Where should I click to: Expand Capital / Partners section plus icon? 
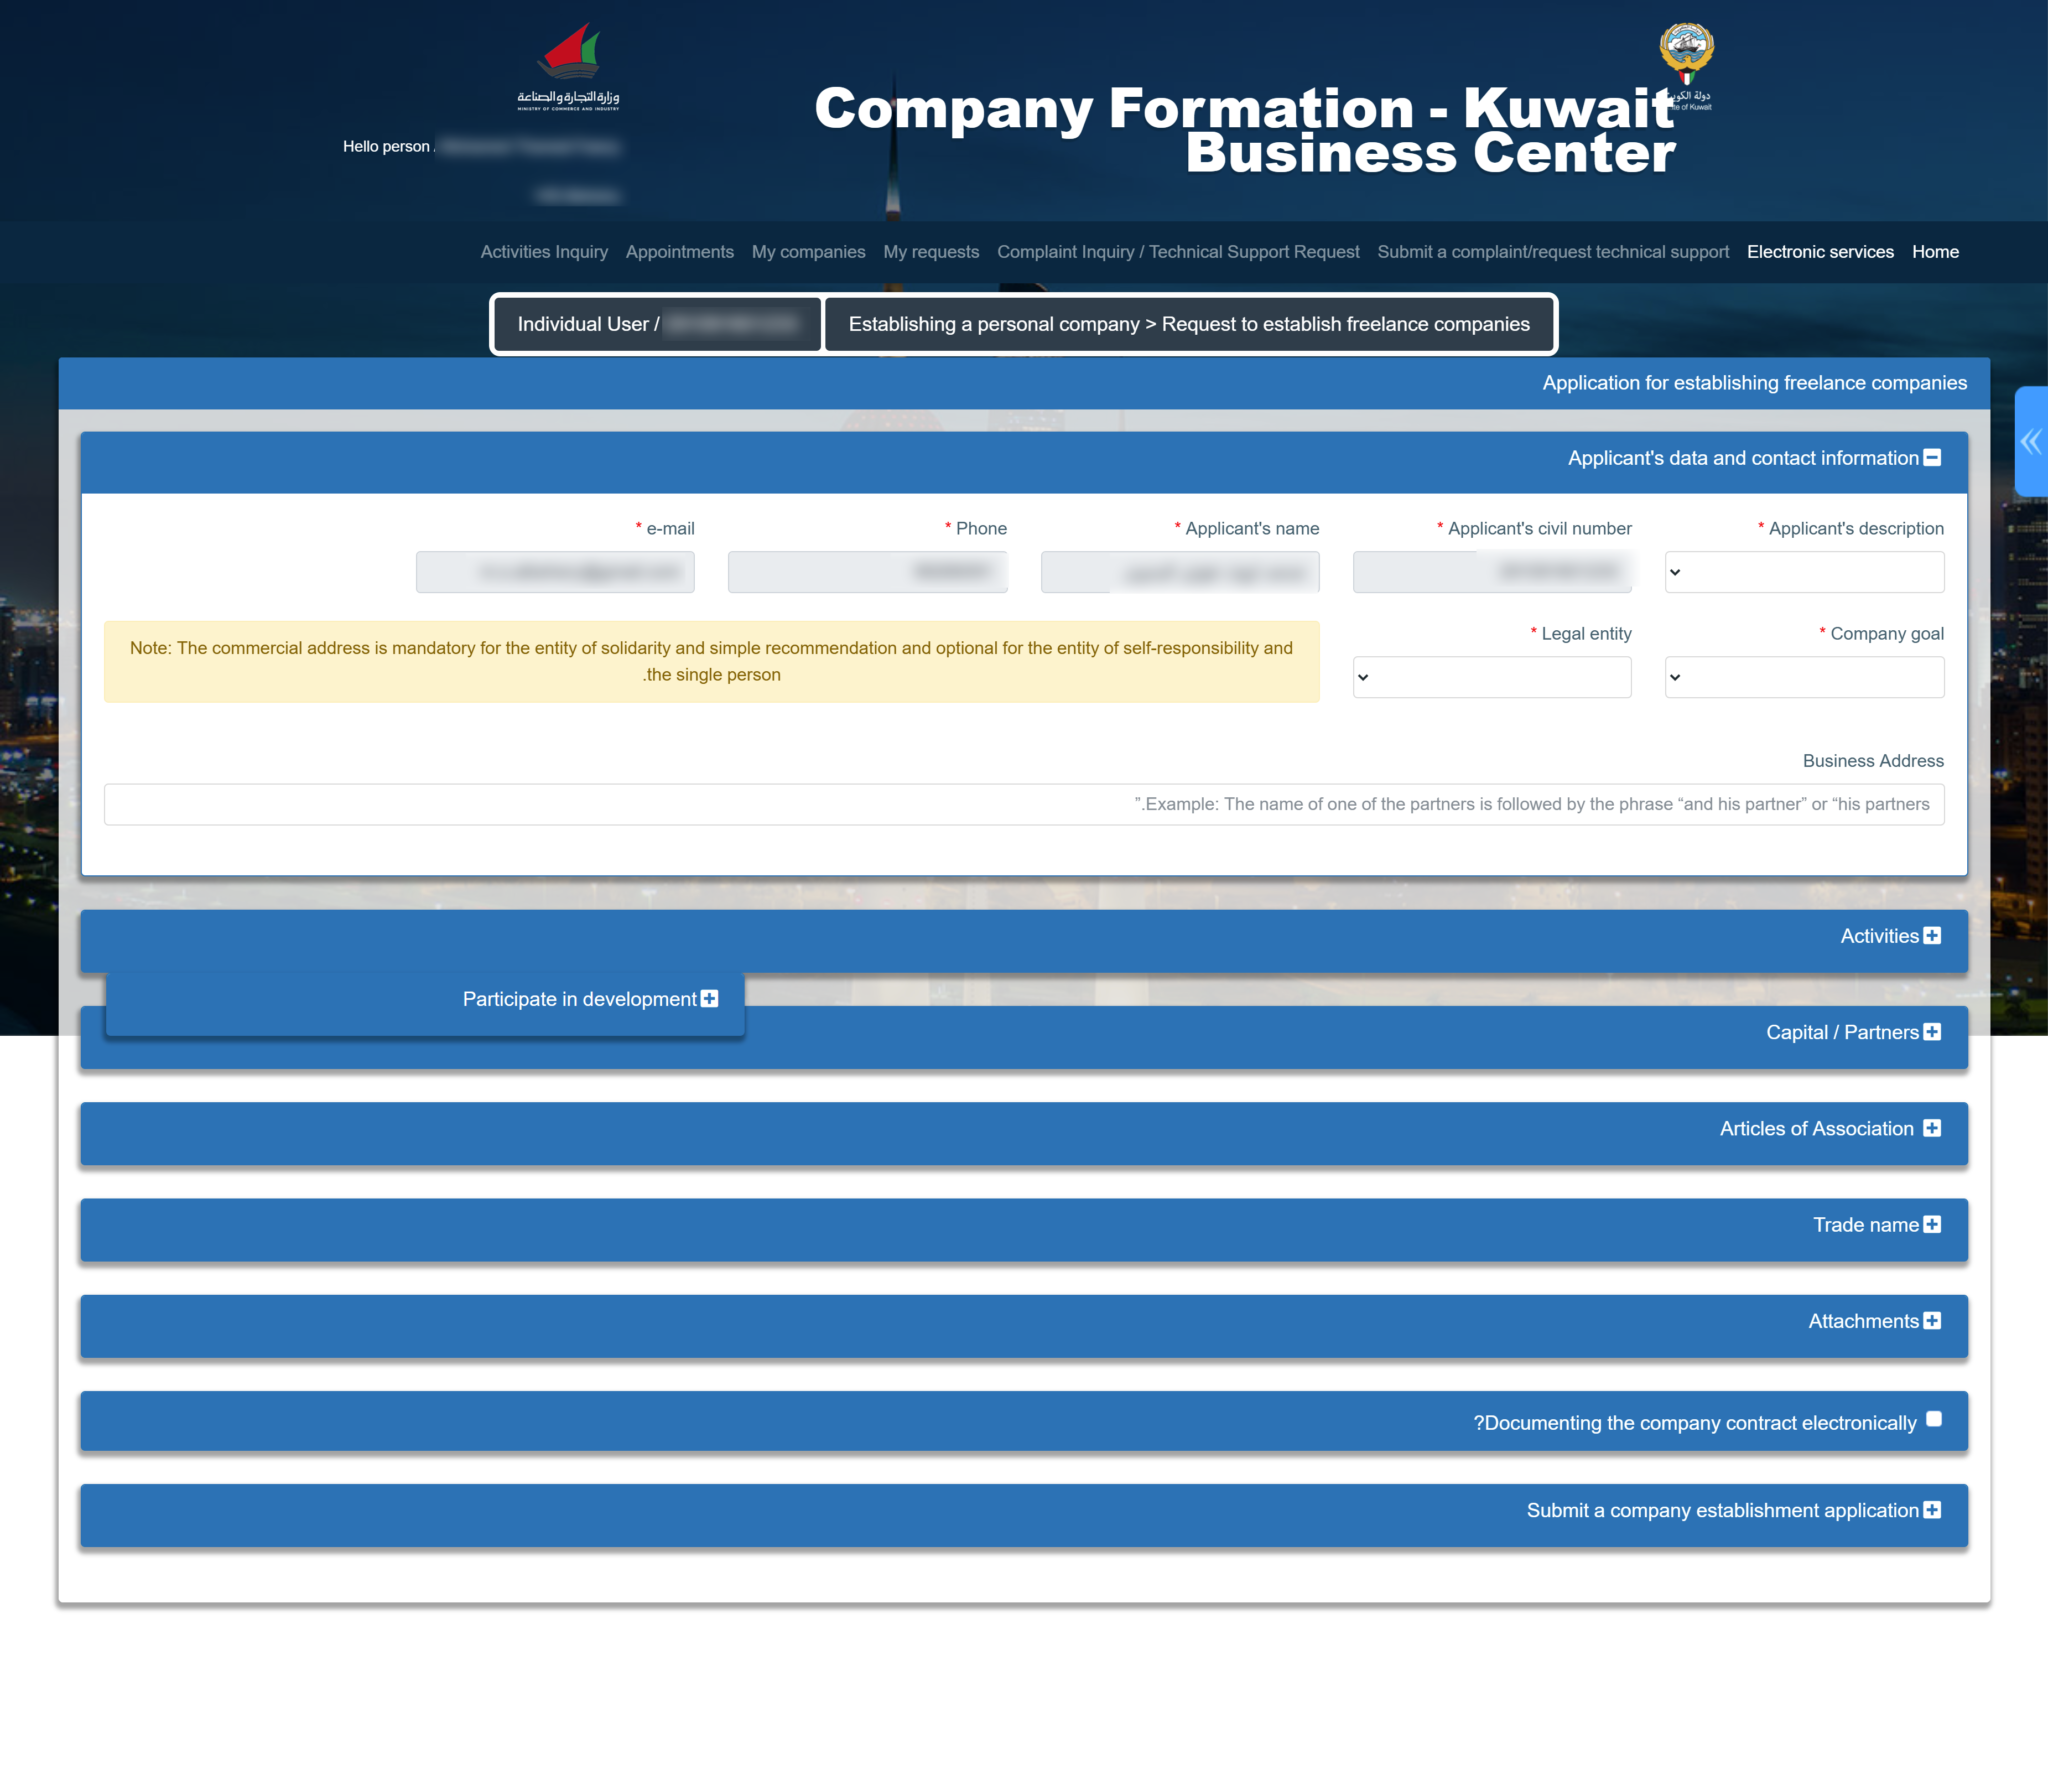1933,1031
